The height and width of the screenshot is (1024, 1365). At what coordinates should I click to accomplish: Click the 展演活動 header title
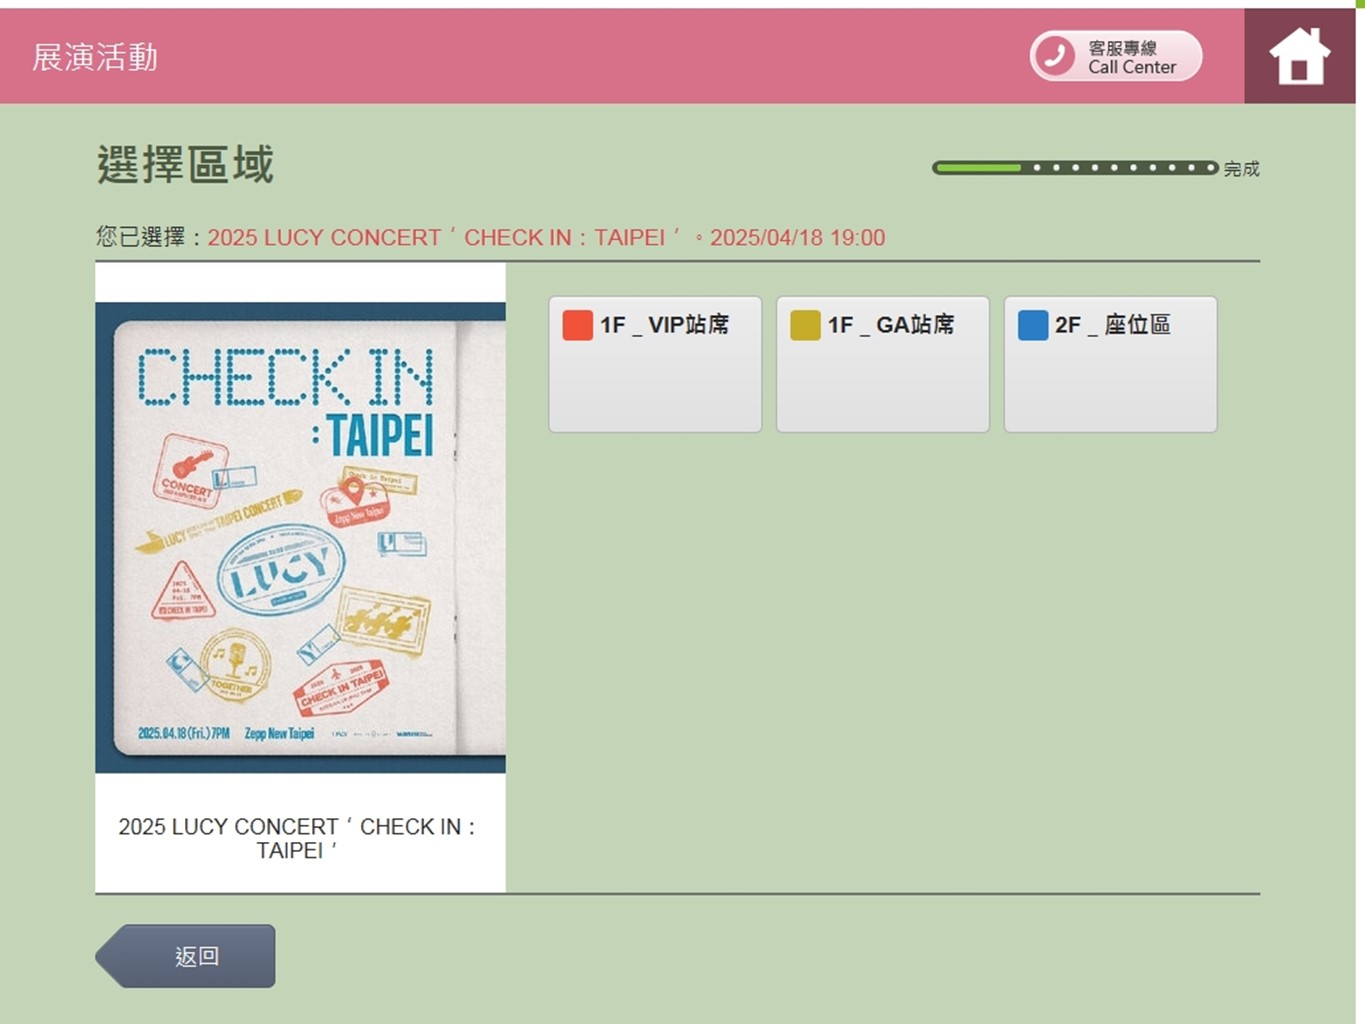pyautogui.click(x=93, y=57)
